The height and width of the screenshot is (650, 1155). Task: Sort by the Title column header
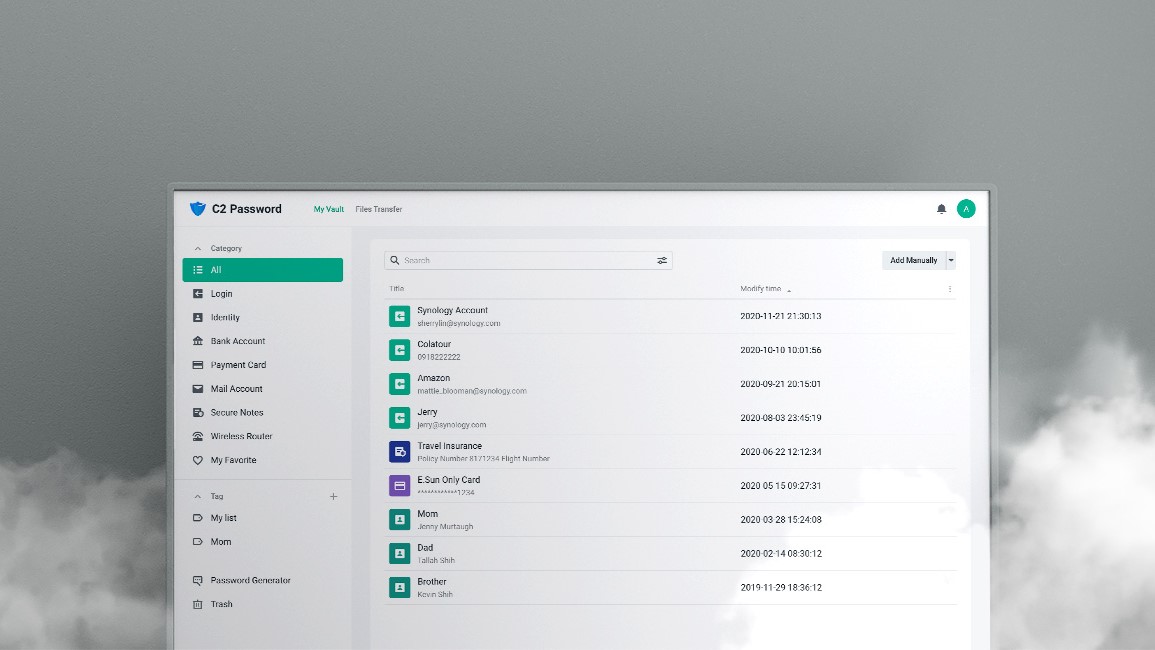click(396, 289)
